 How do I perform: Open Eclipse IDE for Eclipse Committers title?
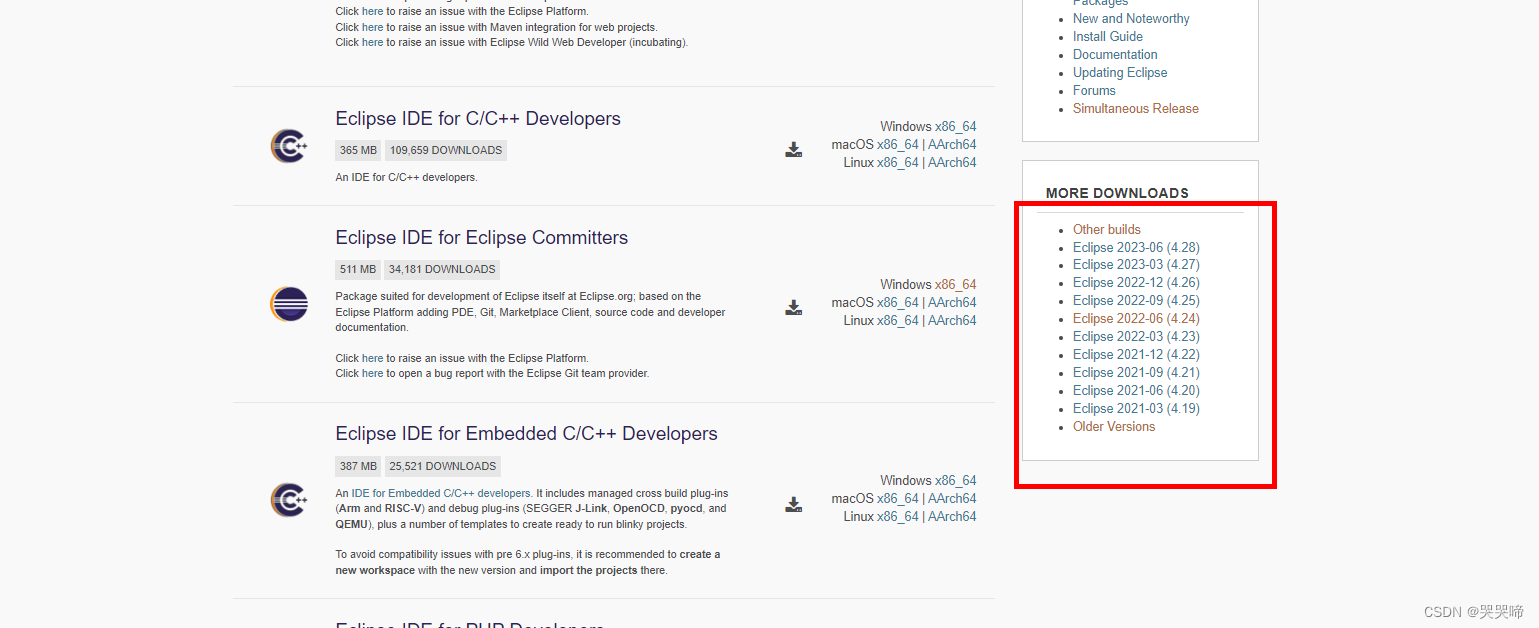(482, 238)
